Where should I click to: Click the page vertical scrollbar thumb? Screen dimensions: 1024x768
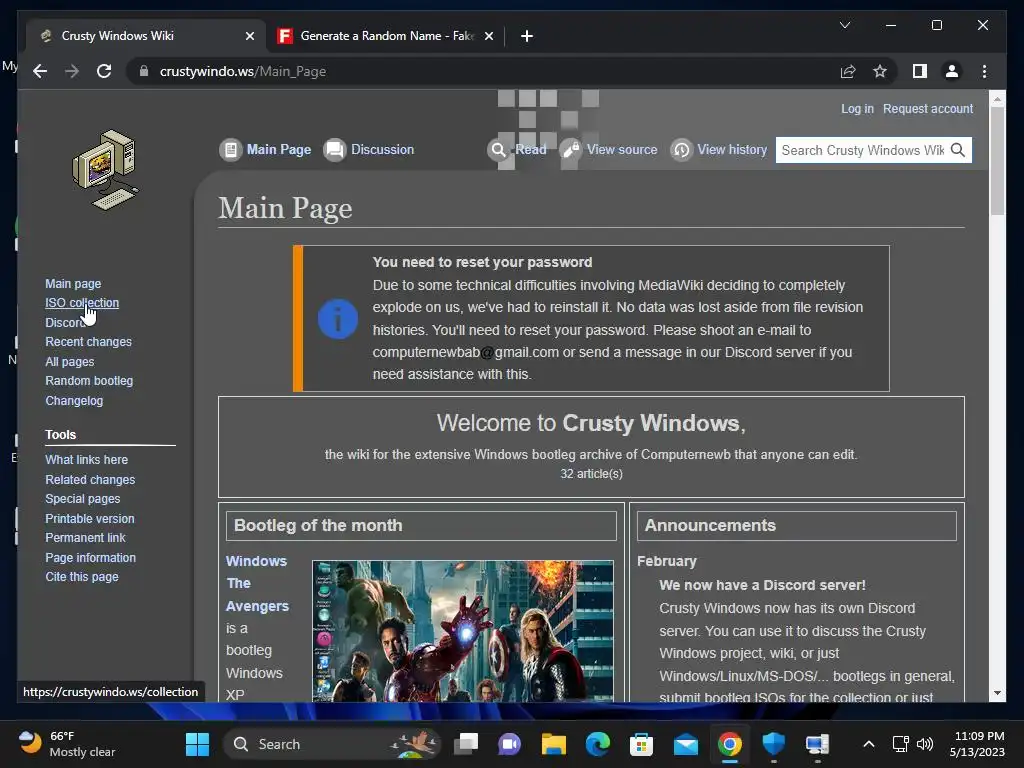997,161
